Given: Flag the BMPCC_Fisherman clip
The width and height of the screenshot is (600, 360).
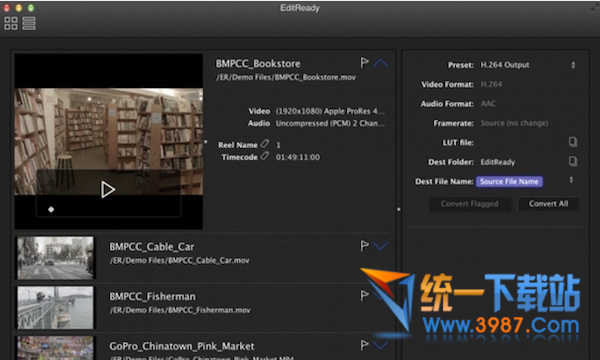Looking at the screenshot, I should 364,295.
